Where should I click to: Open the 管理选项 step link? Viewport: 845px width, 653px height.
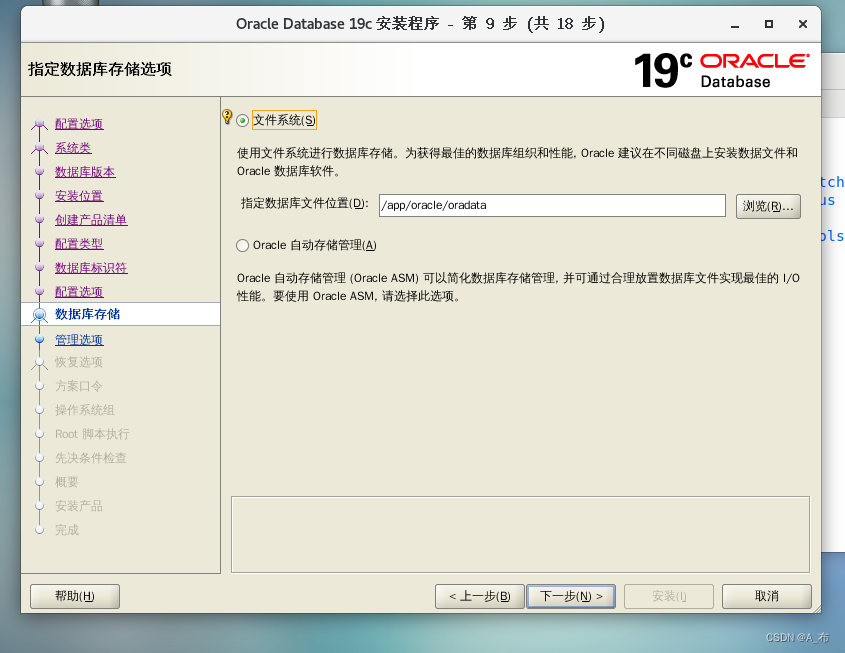click(79, 340)
